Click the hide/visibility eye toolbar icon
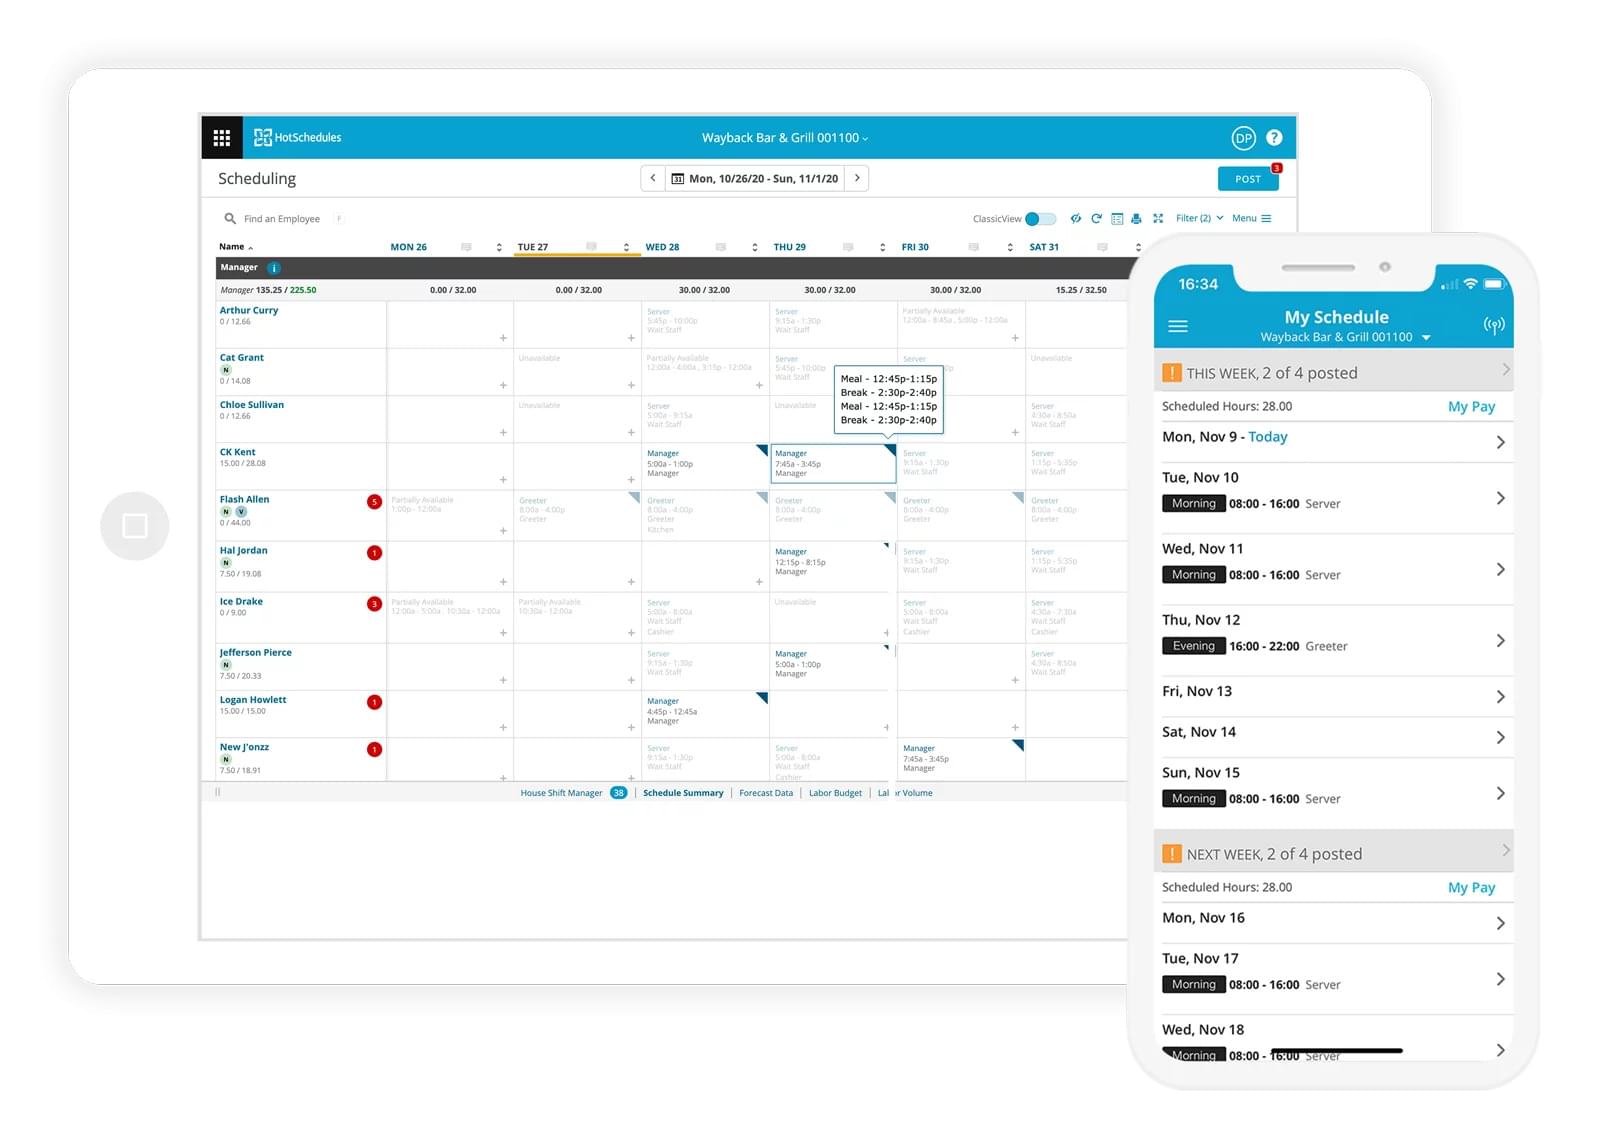1600x1124 pixels. tap(1076, 218)
